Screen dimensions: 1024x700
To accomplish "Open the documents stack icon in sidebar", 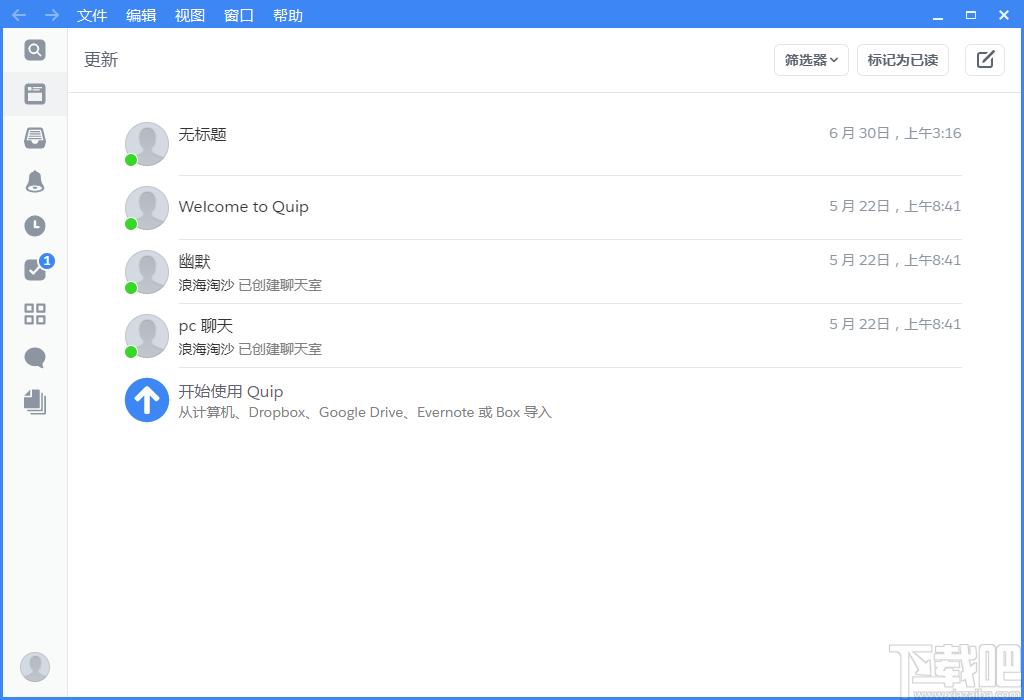I will click(35, 402).
